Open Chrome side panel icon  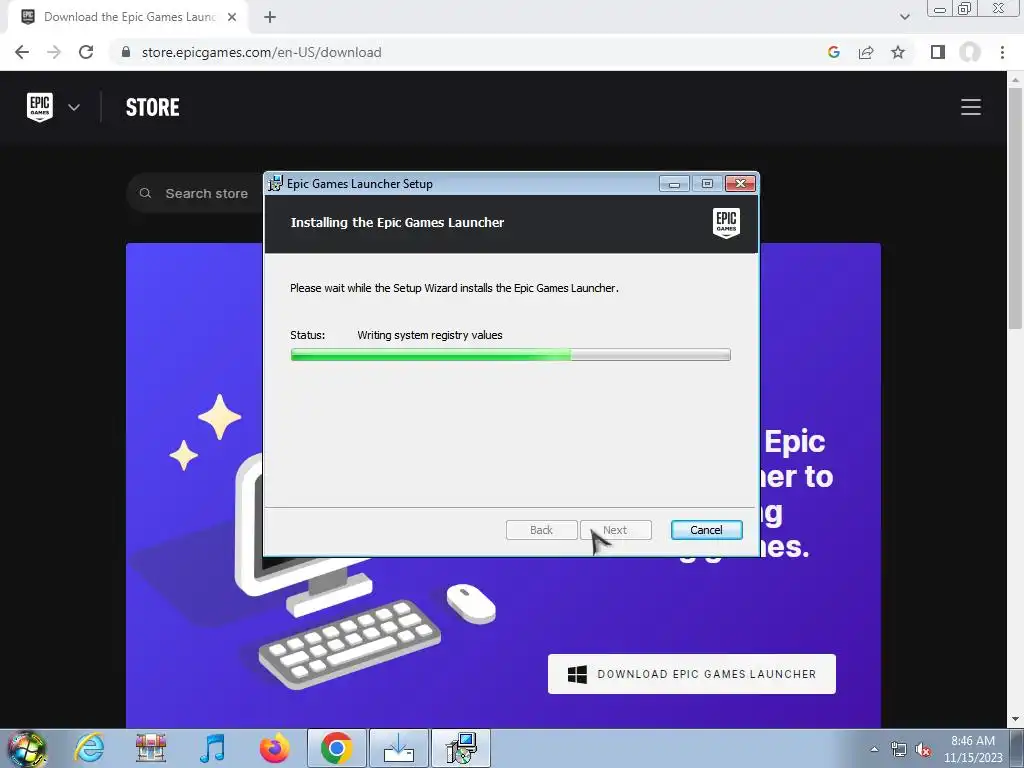pos(938,52)
